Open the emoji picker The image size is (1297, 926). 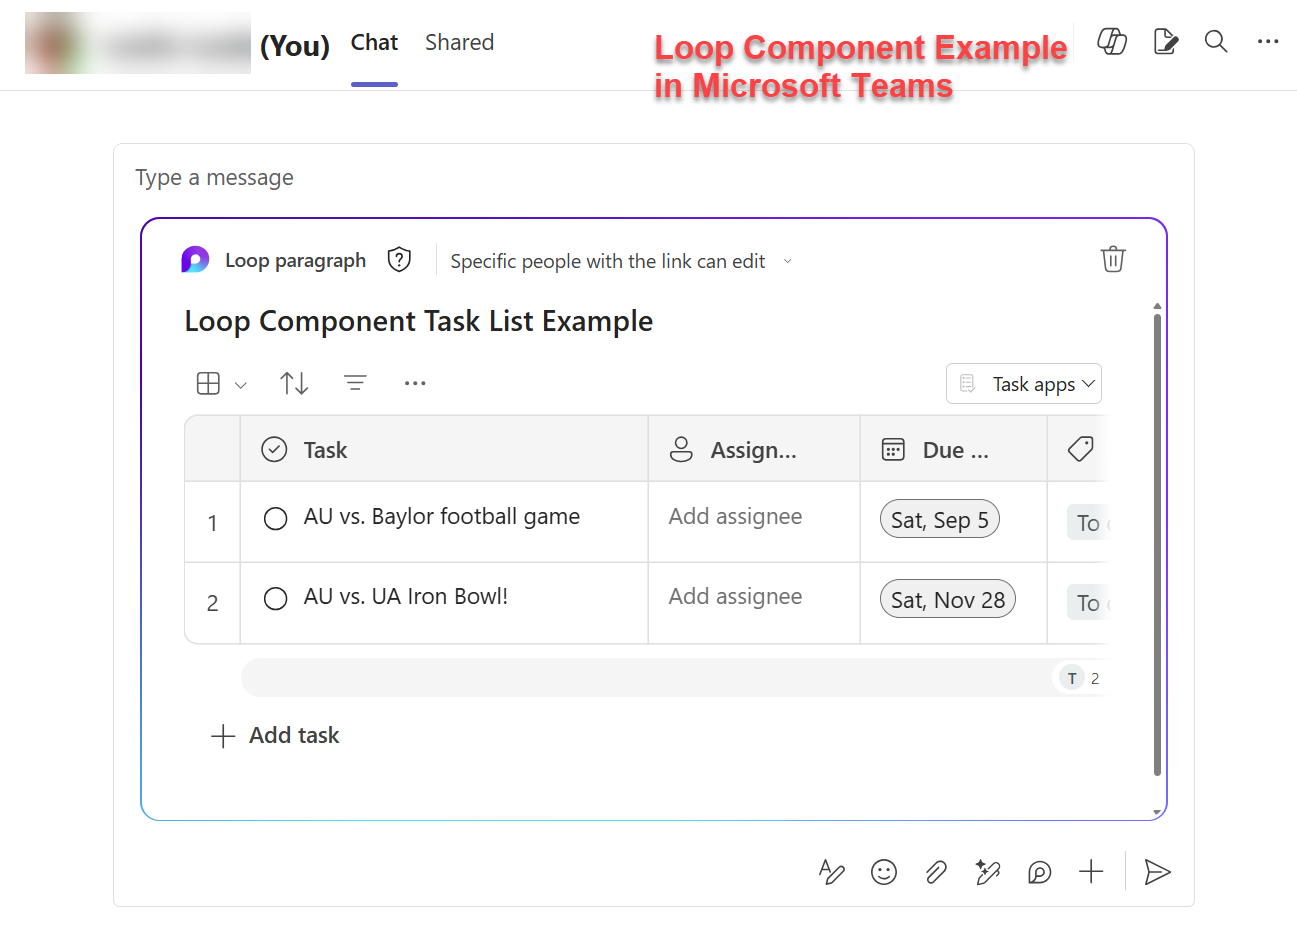tap(884, 872)
